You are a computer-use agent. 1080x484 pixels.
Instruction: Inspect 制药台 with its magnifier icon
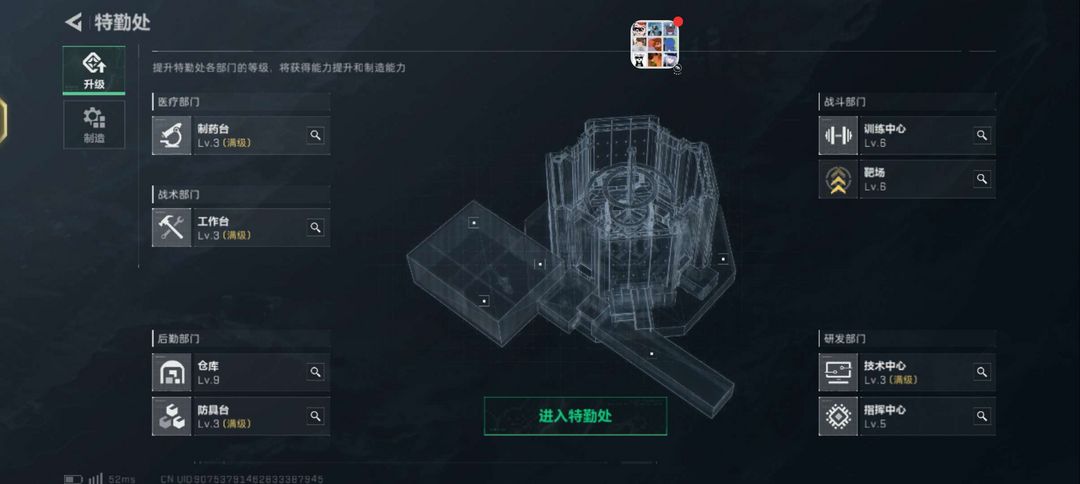pos(315,135)
